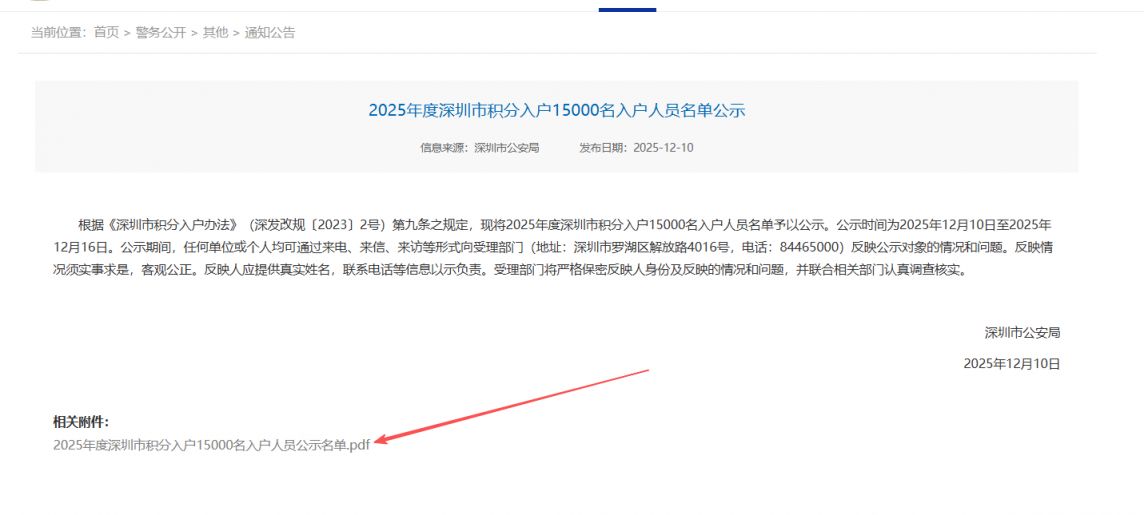Click the 2025年12月10日 date under the signature
The image size is (1144, 515).
pyautogui.click(x=1011, y=364)
